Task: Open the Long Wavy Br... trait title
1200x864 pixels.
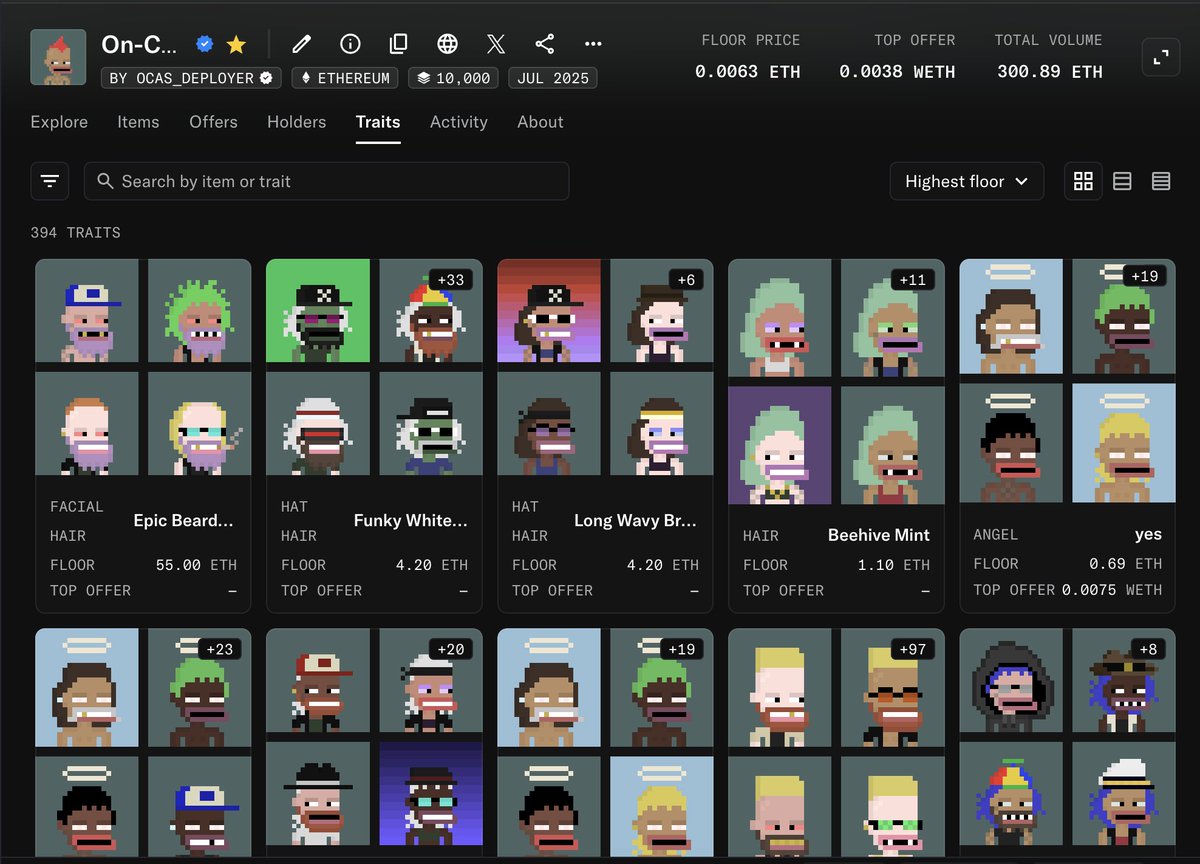Action: (636, 520)
